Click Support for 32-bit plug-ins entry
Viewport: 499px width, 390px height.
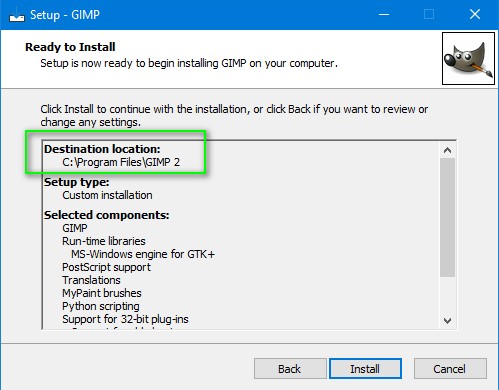click(125, 319)
